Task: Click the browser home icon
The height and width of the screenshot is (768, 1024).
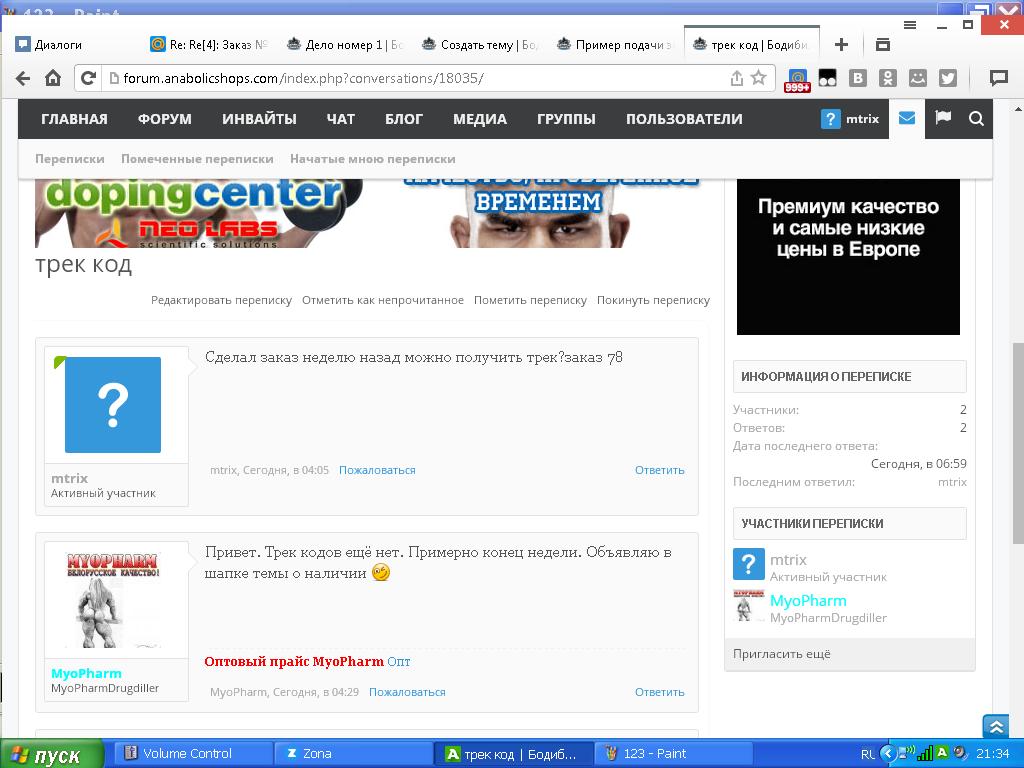Action: pos(53,78)
